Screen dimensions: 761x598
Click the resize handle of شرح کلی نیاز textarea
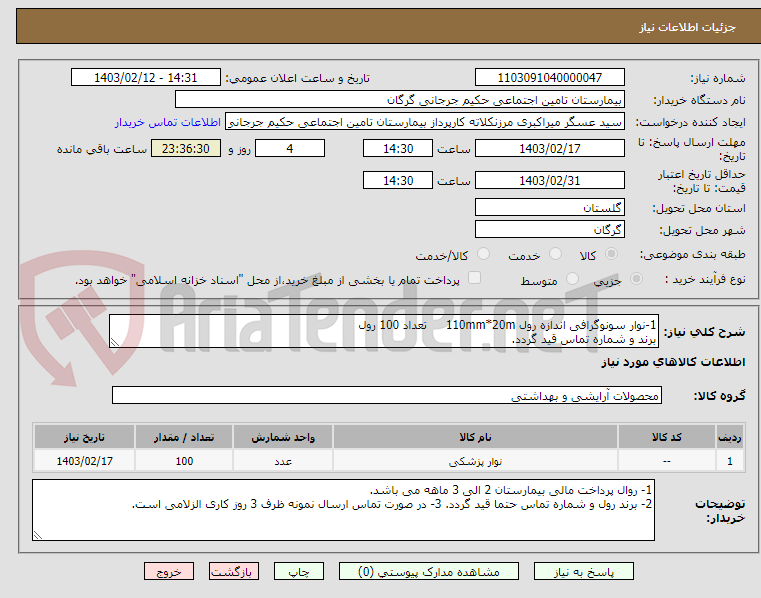[115, 342]
